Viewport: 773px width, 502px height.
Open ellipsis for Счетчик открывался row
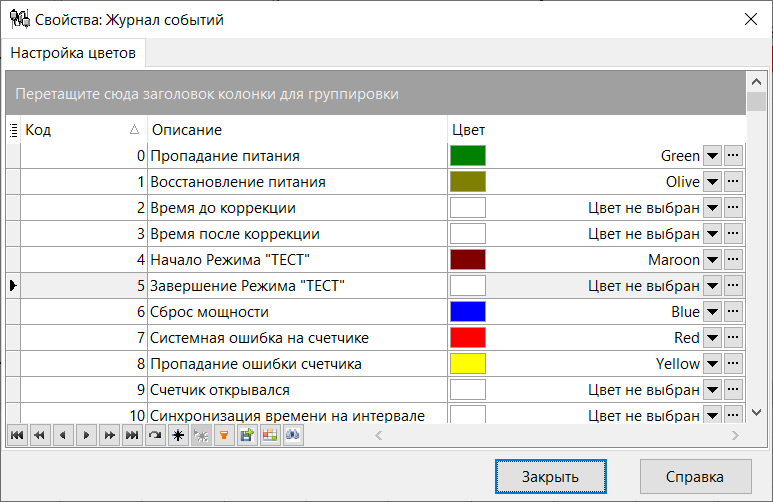click(734, 390)
